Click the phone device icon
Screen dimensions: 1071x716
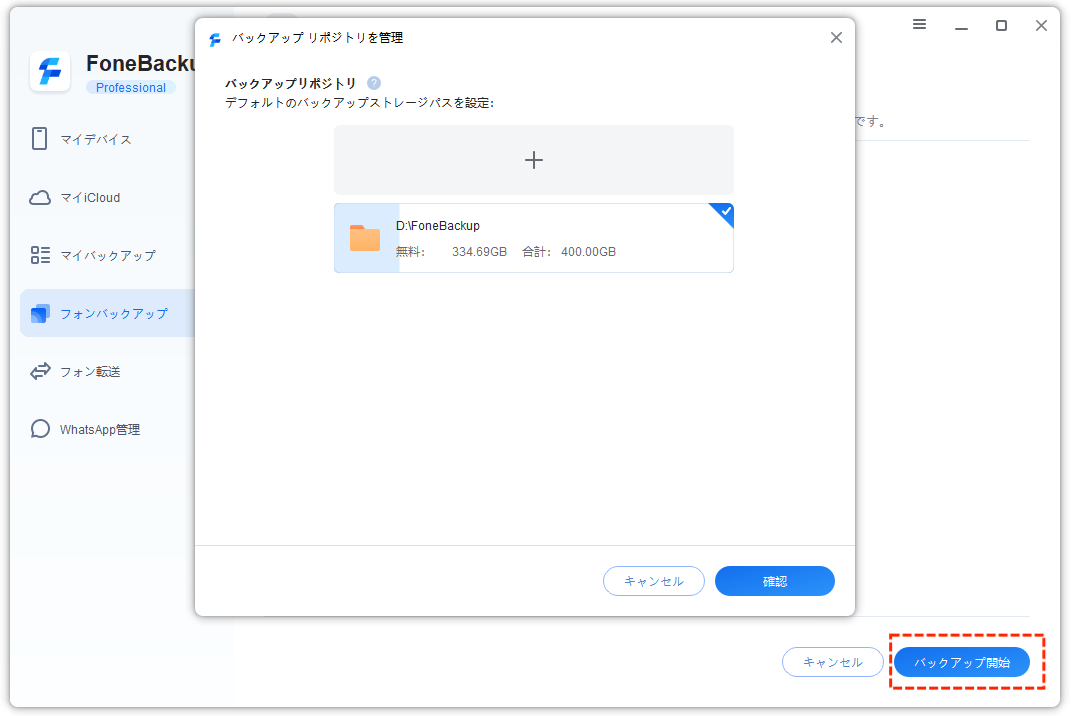[40, 139]
